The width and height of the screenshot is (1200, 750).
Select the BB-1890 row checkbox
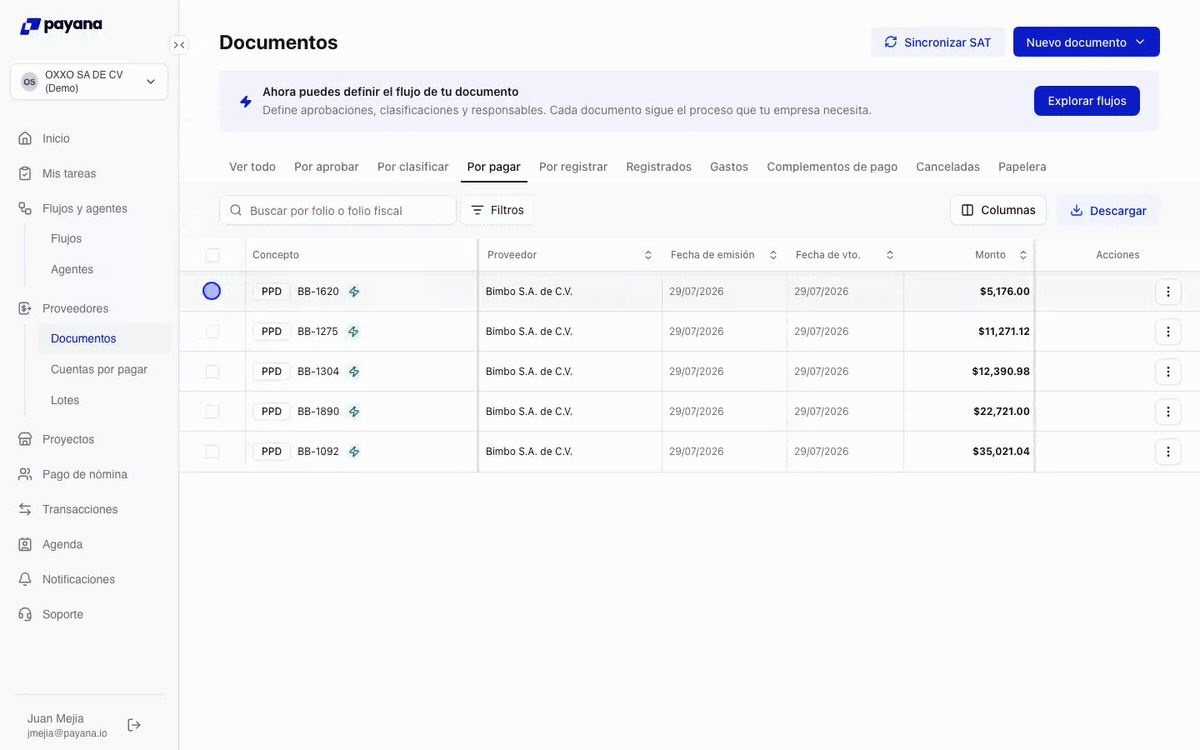tap(212, 411)
